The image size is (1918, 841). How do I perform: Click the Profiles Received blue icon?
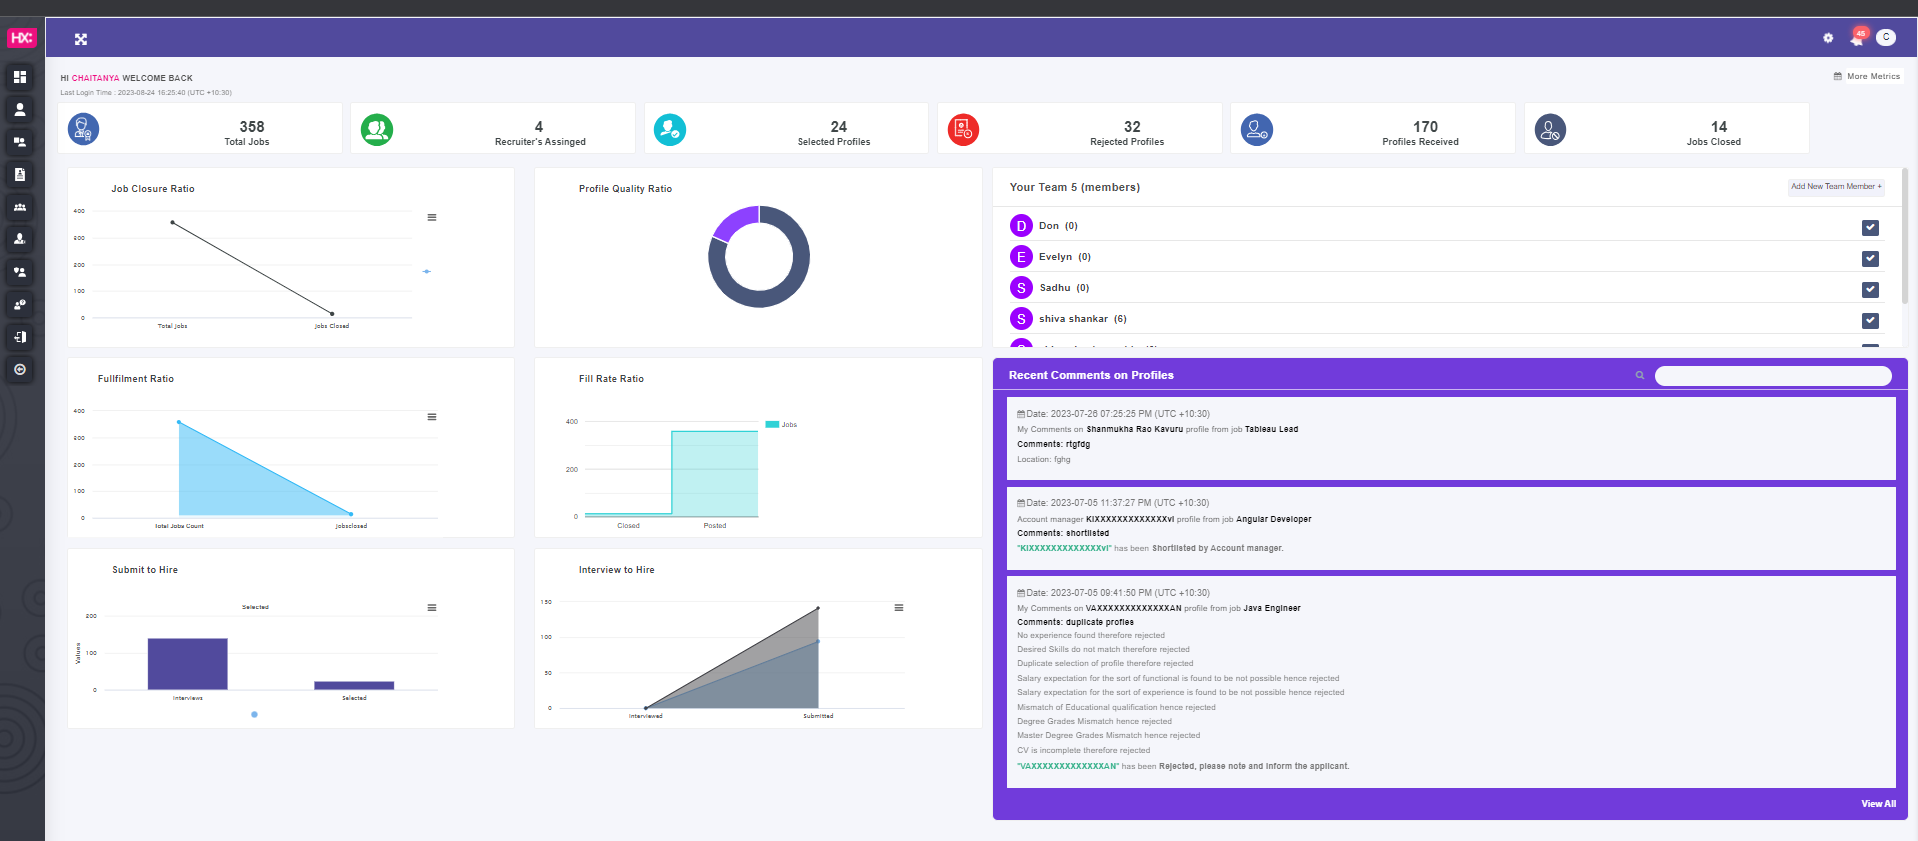pyautogui.click(x=1257, y=129)
